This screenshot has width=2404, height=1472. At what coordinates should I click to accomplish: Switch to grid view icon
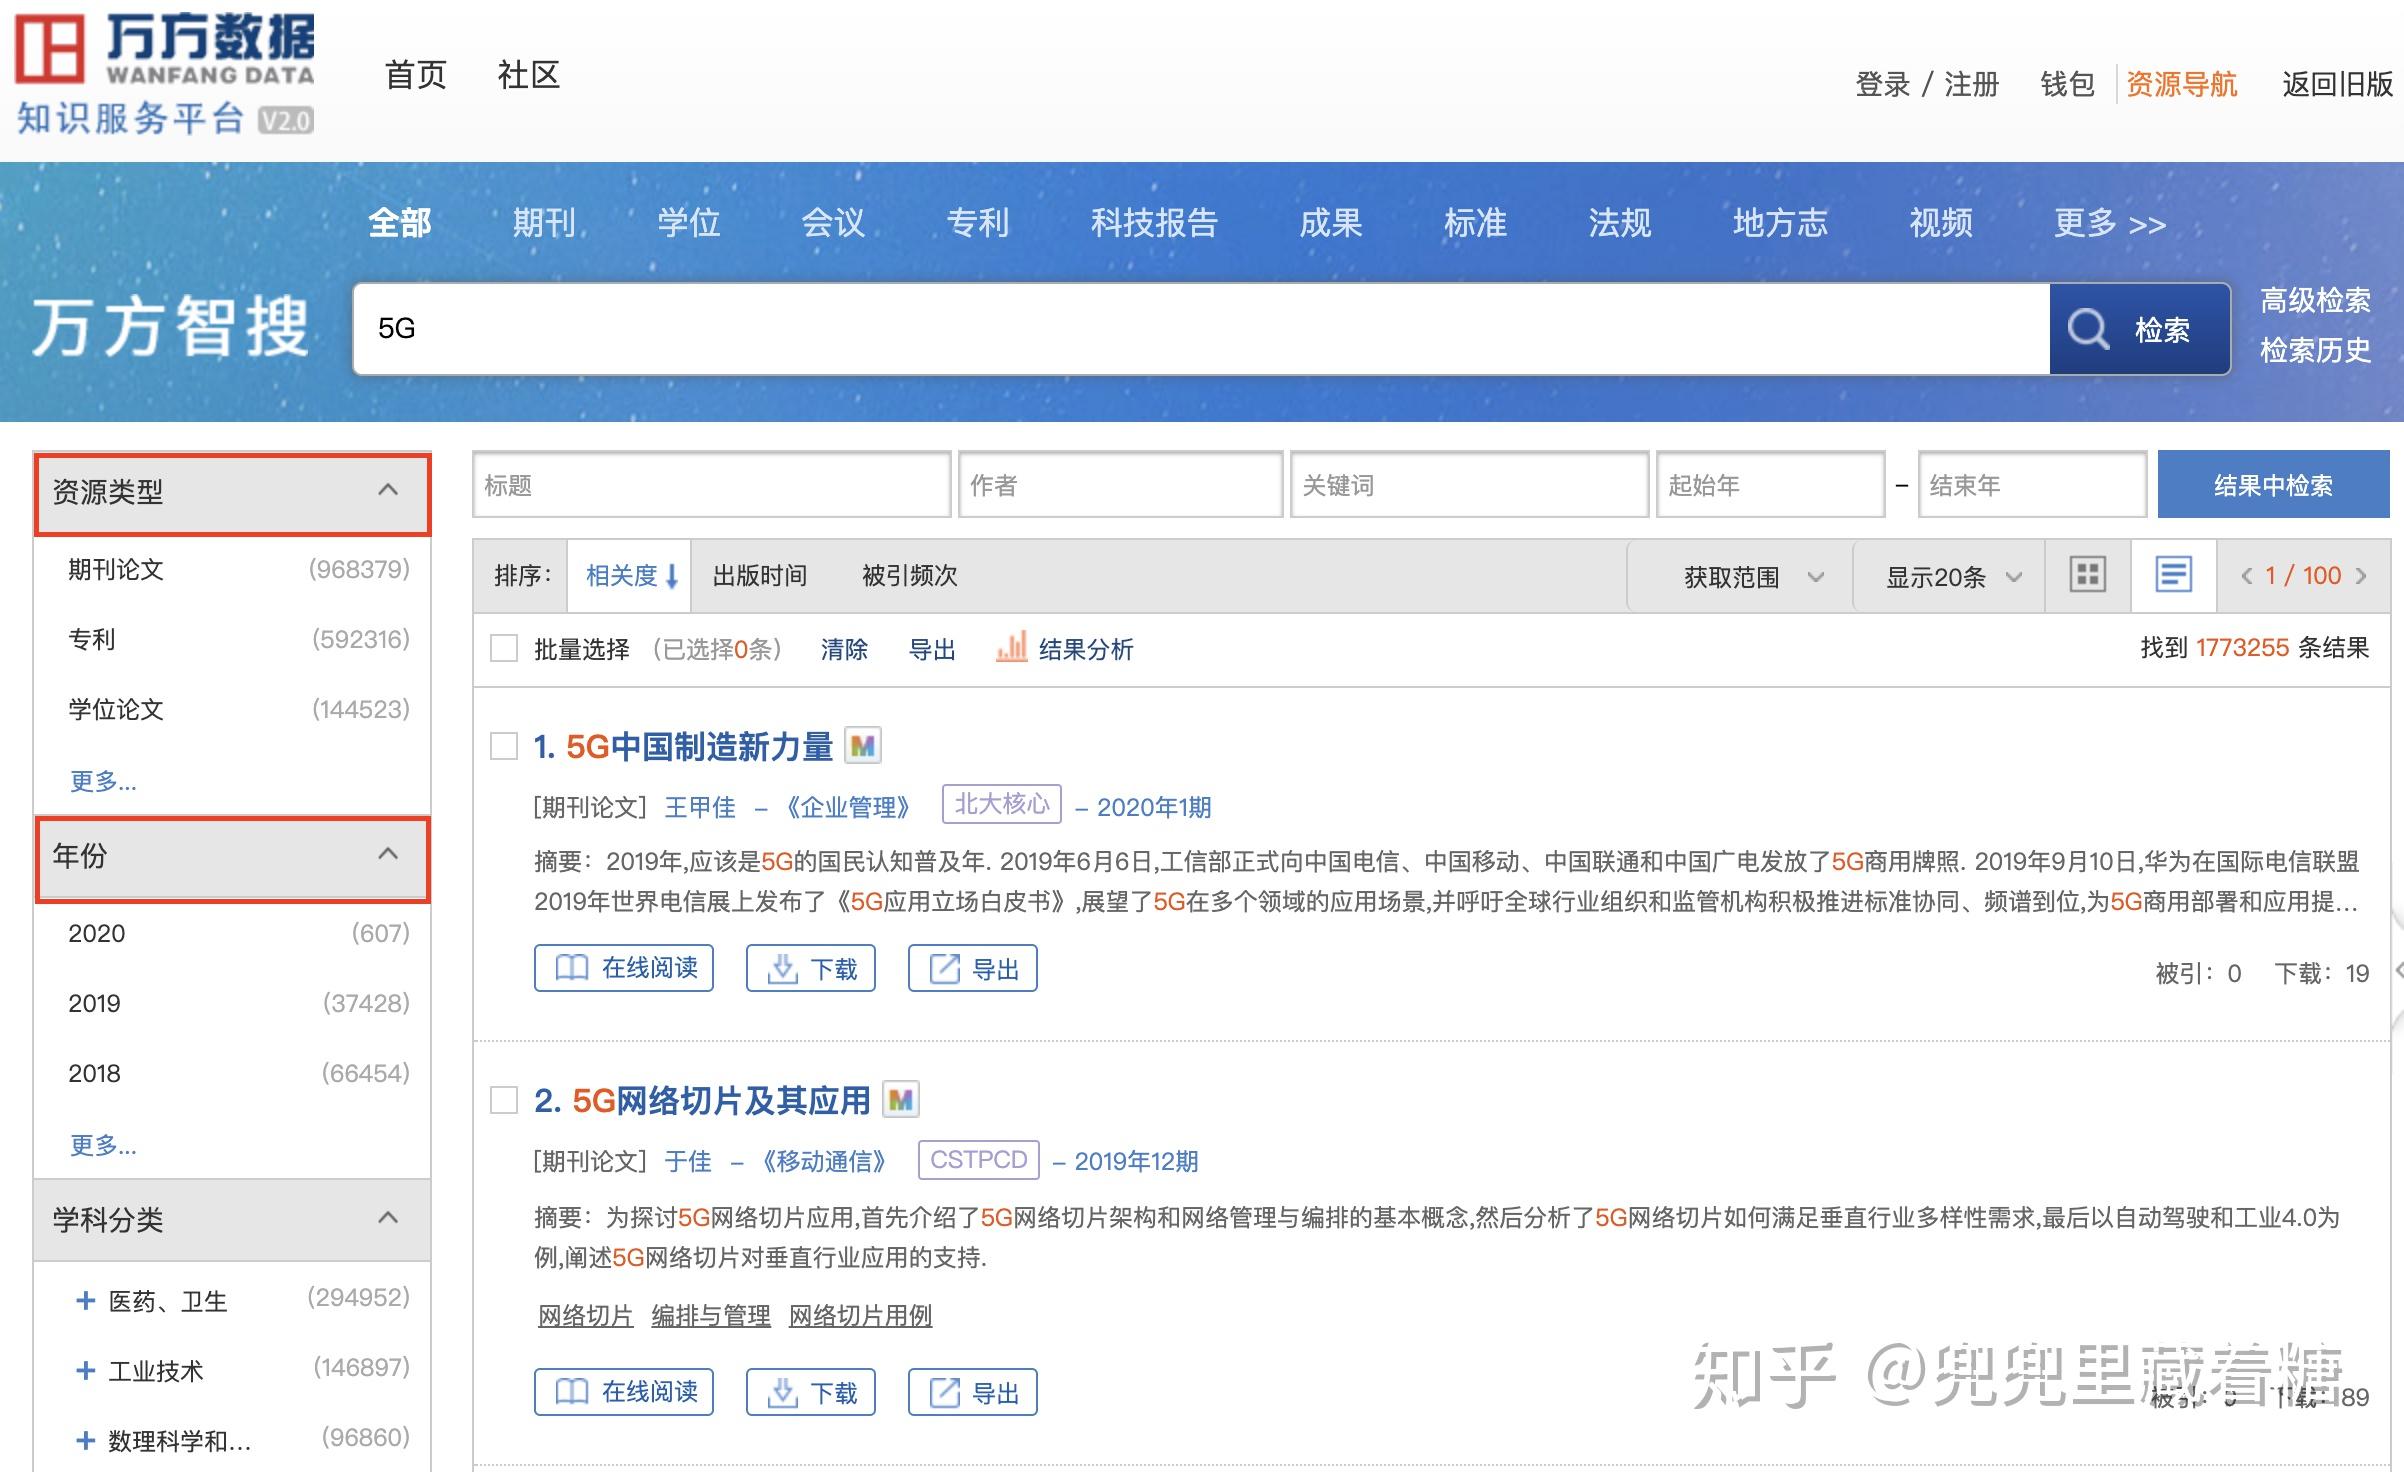(2087, 575)
